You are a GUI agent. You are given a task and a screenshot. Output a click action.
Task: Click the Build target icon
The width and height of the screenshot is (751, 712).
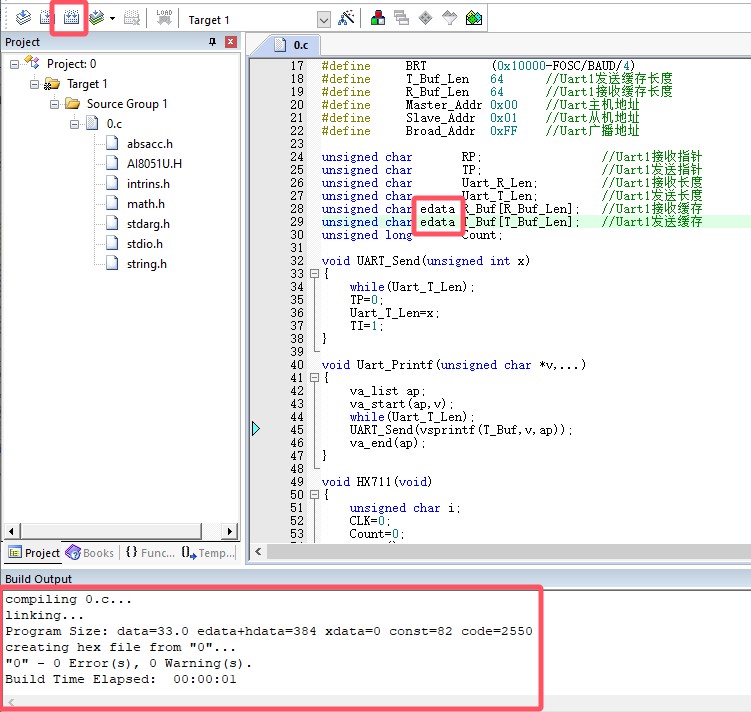pyautogui.click(x=46, y=18)
